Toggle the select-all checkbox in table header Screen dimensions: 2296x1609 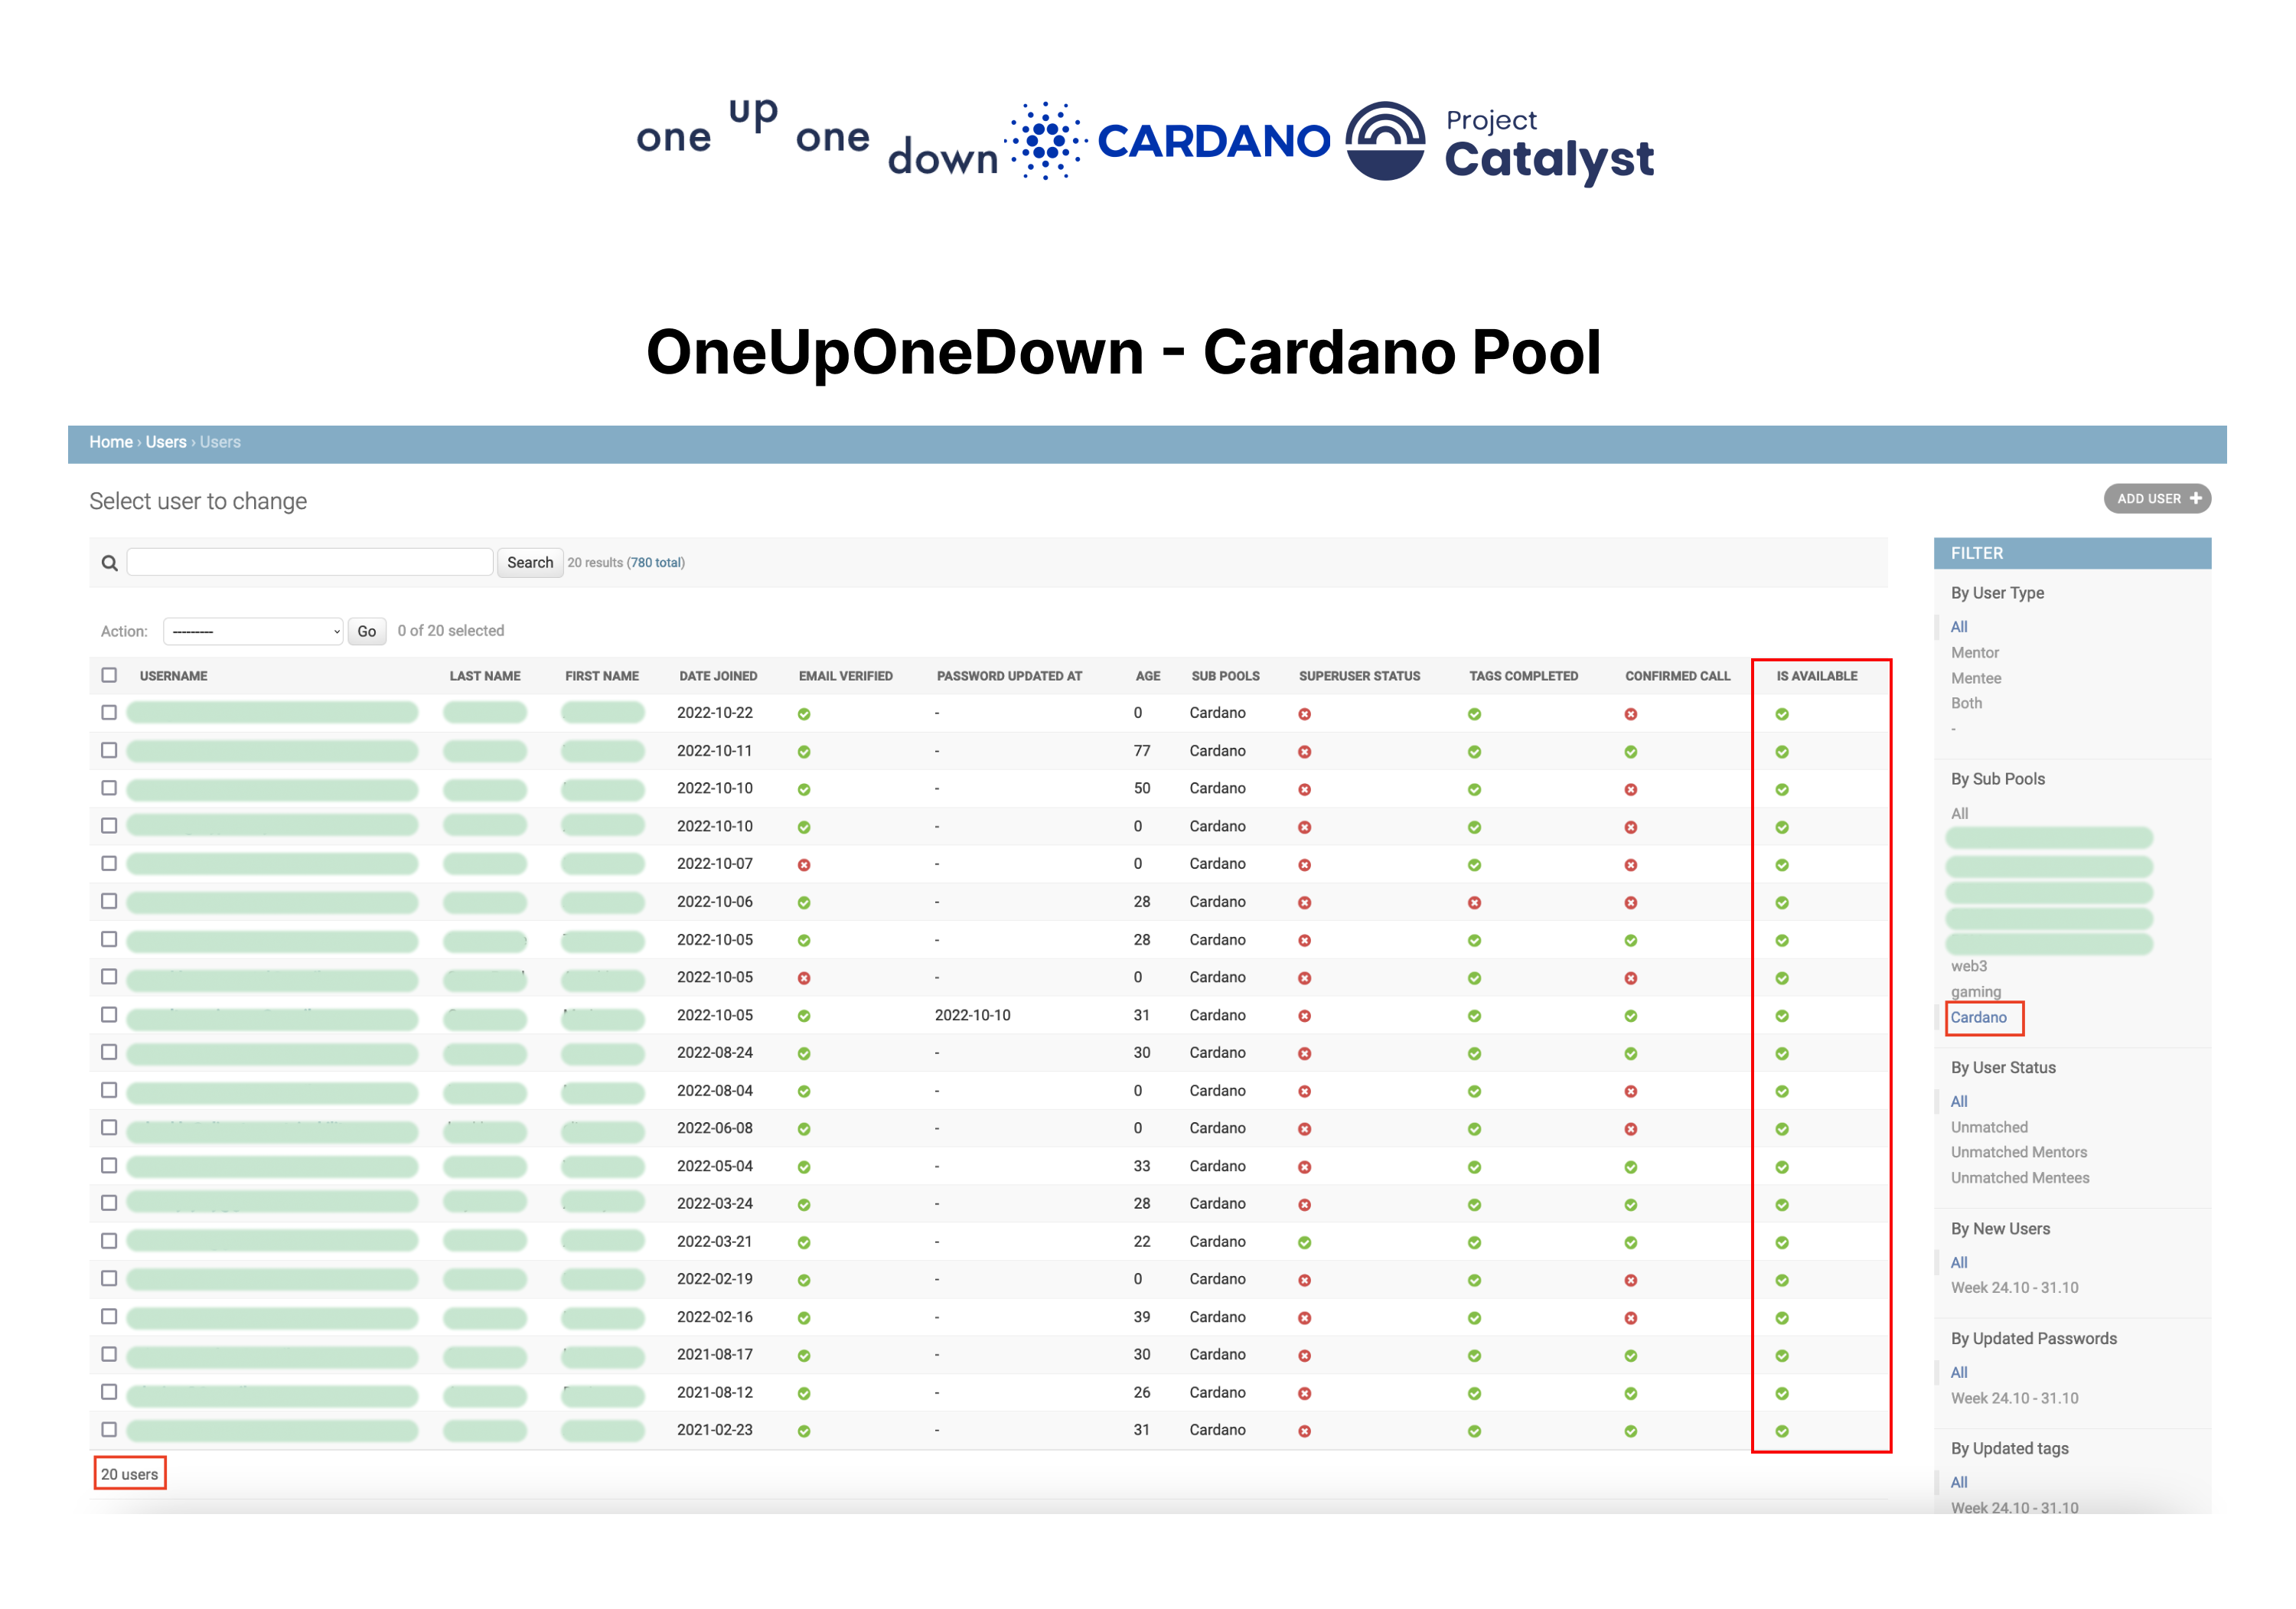tap(109, 675)
